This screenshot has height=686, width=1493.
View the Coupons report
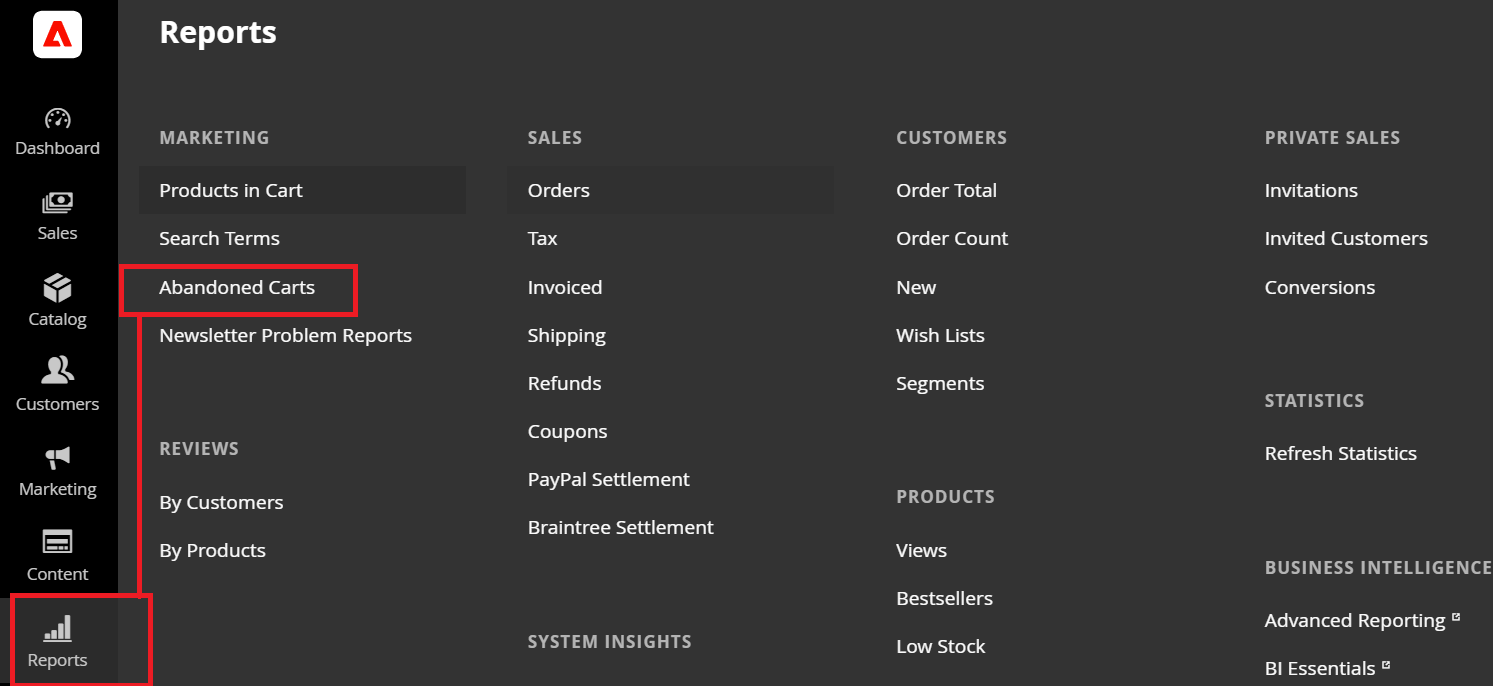tap(567, 431)
